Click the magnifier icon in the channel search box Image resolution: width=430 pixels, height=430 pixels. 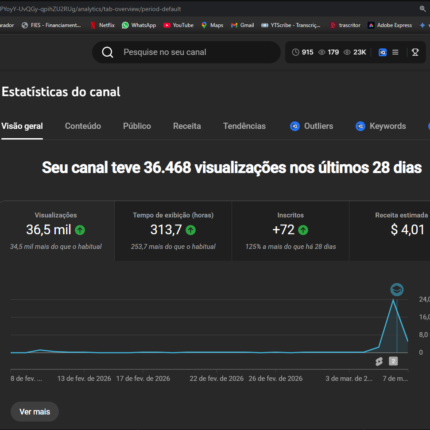tap(107, 52)
